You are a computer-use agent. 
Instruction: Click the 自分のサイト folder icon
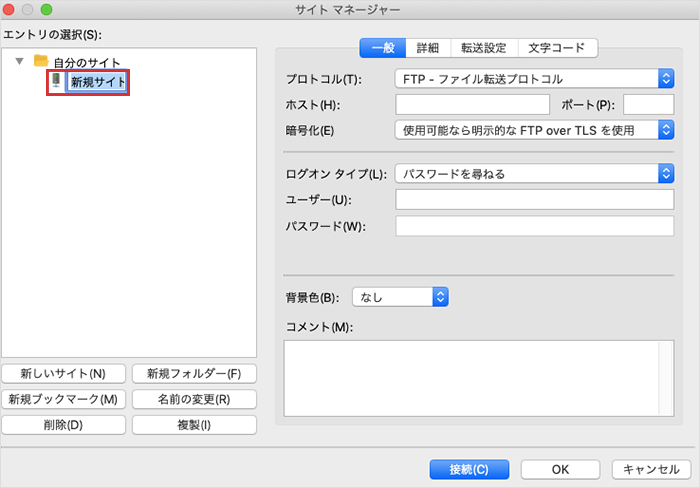click(x=41, y=62)
